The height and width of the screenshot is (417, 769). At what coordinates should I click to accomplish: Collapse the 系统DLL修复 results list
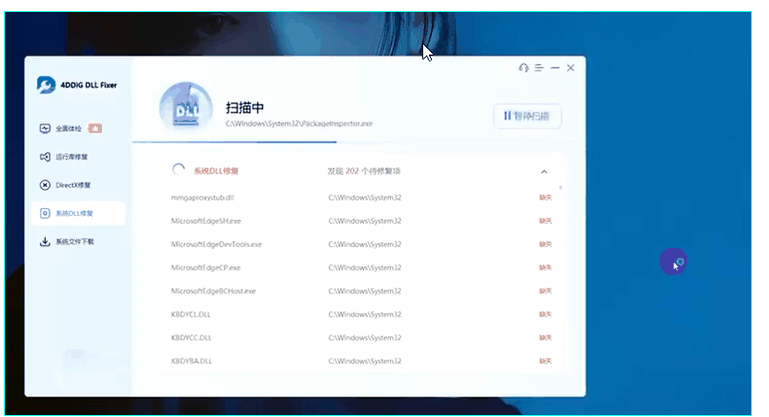point(544,171)
